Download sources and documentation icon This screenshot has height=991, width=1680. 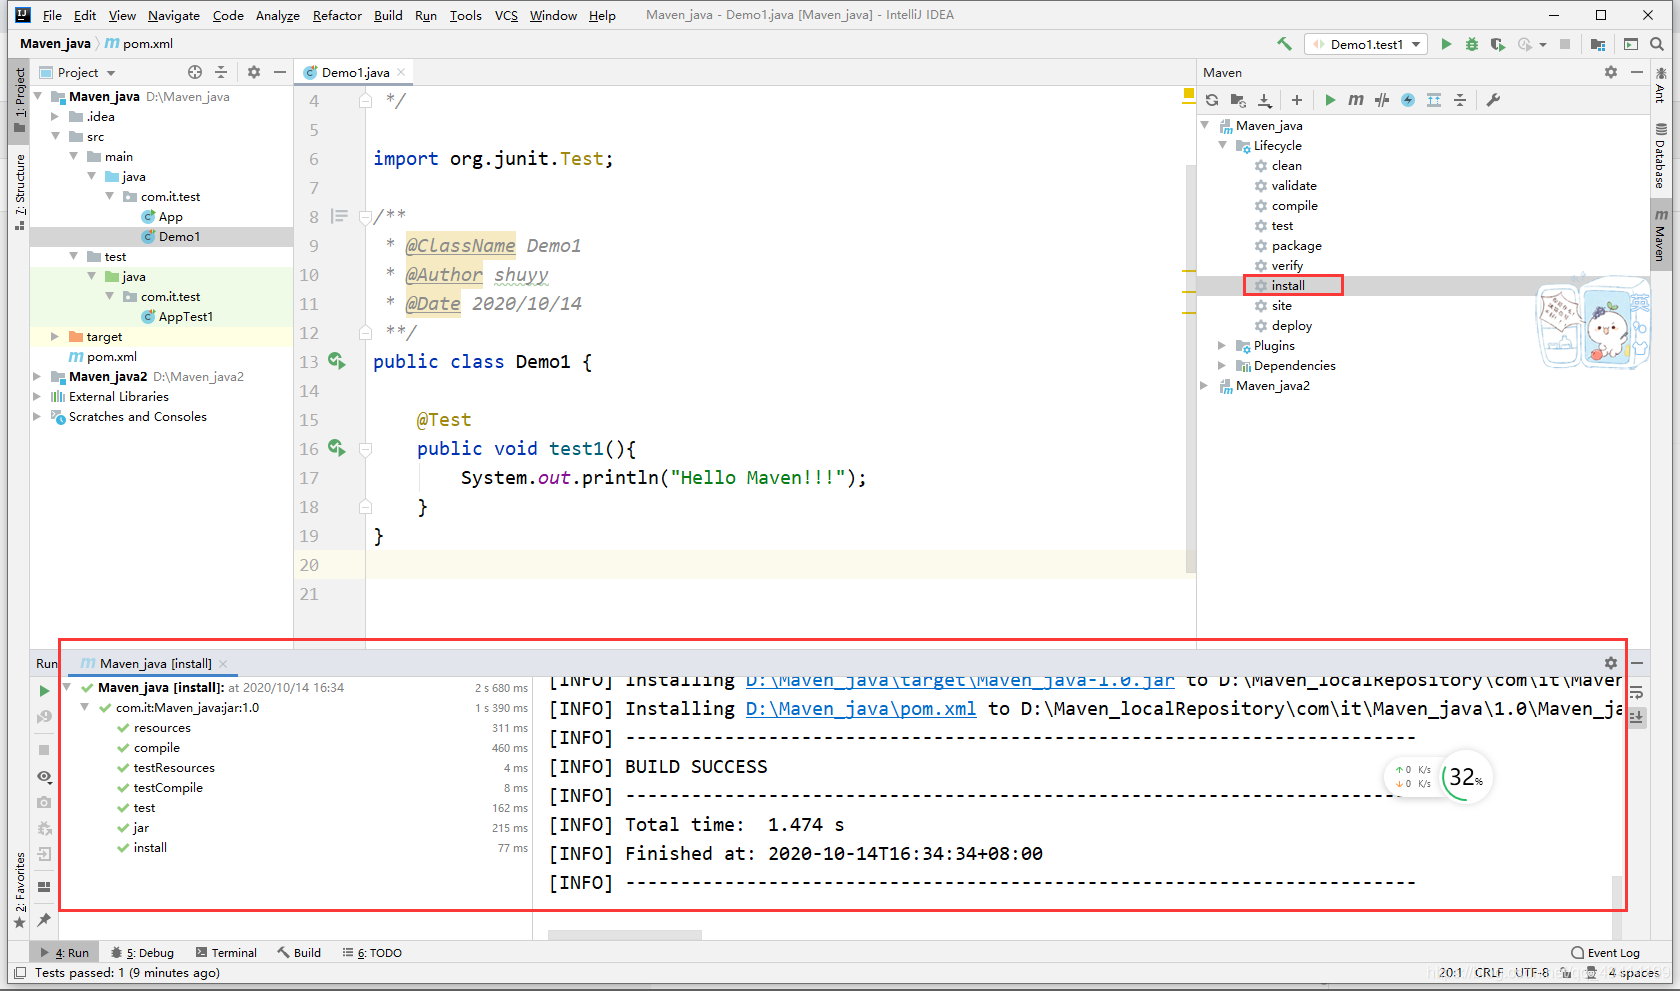1264,100
